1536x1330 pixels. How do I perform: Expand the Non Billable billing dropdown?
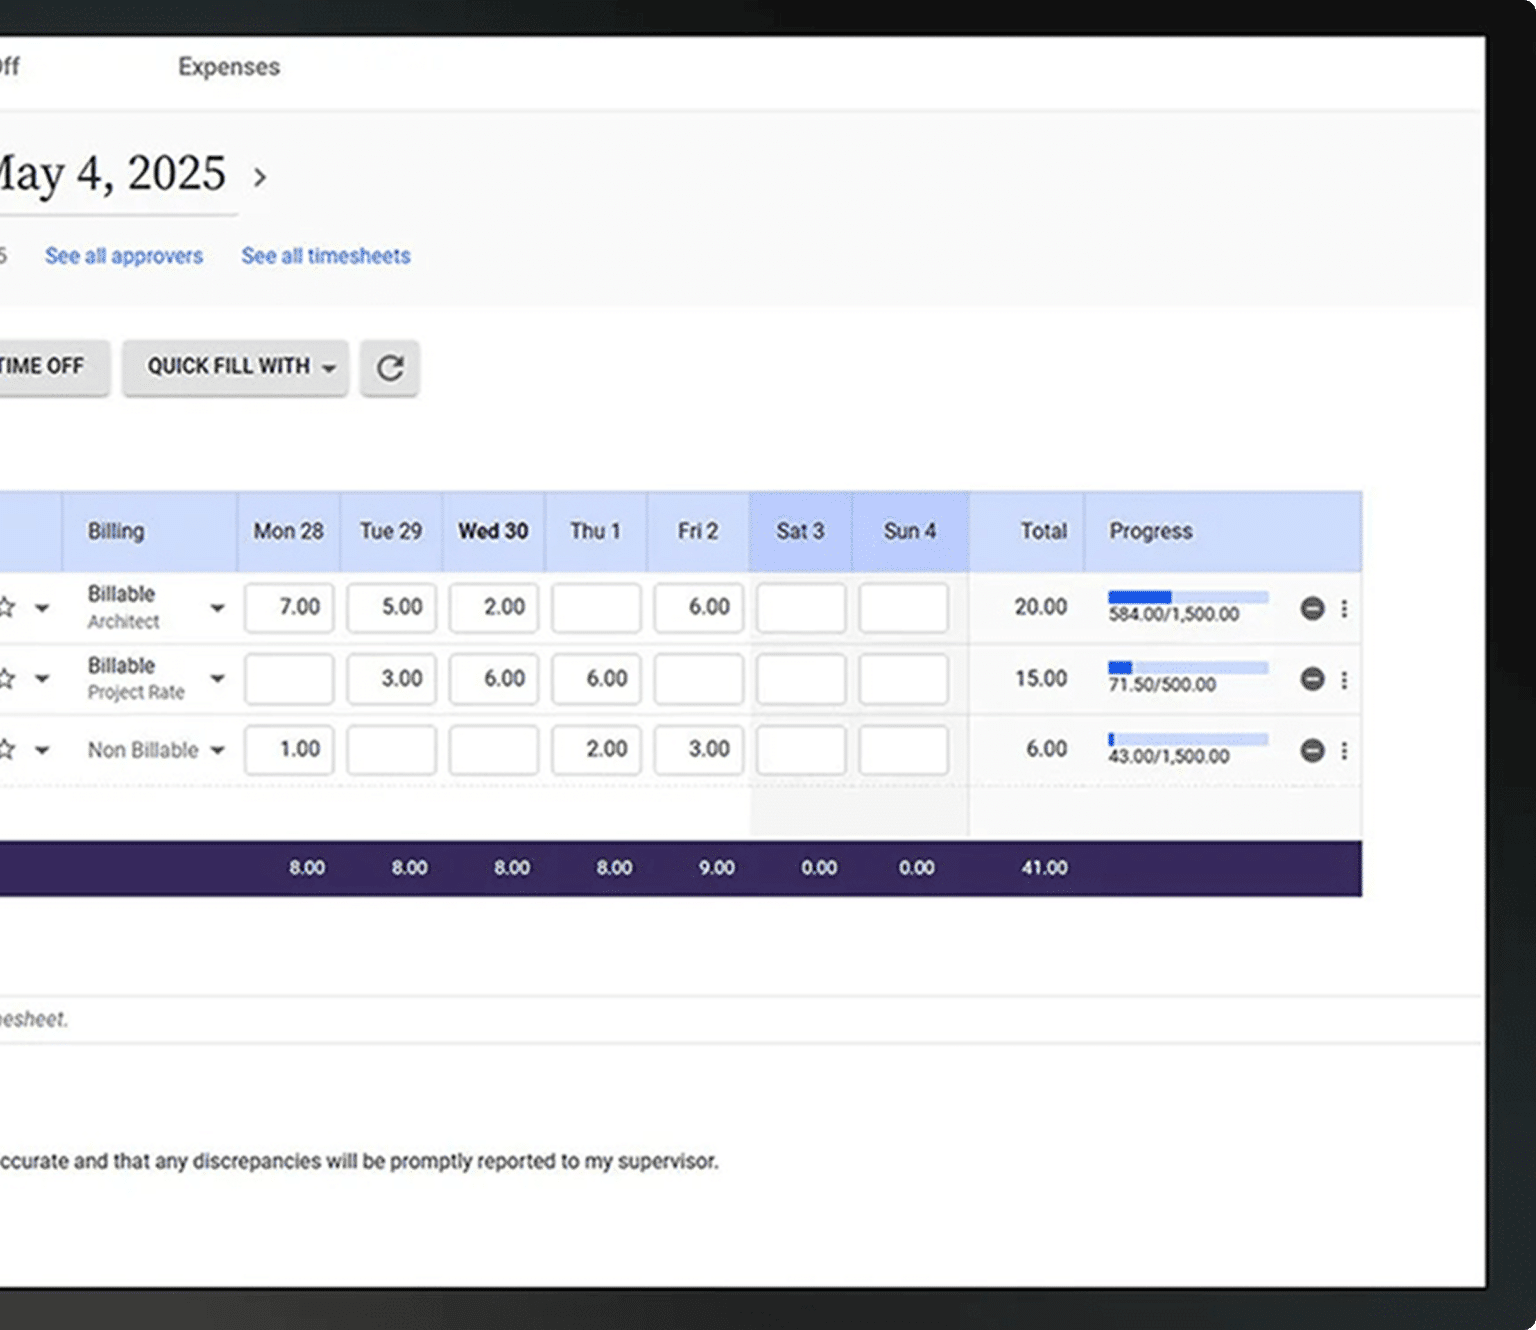pyautogui.click(x=217, y=750)
